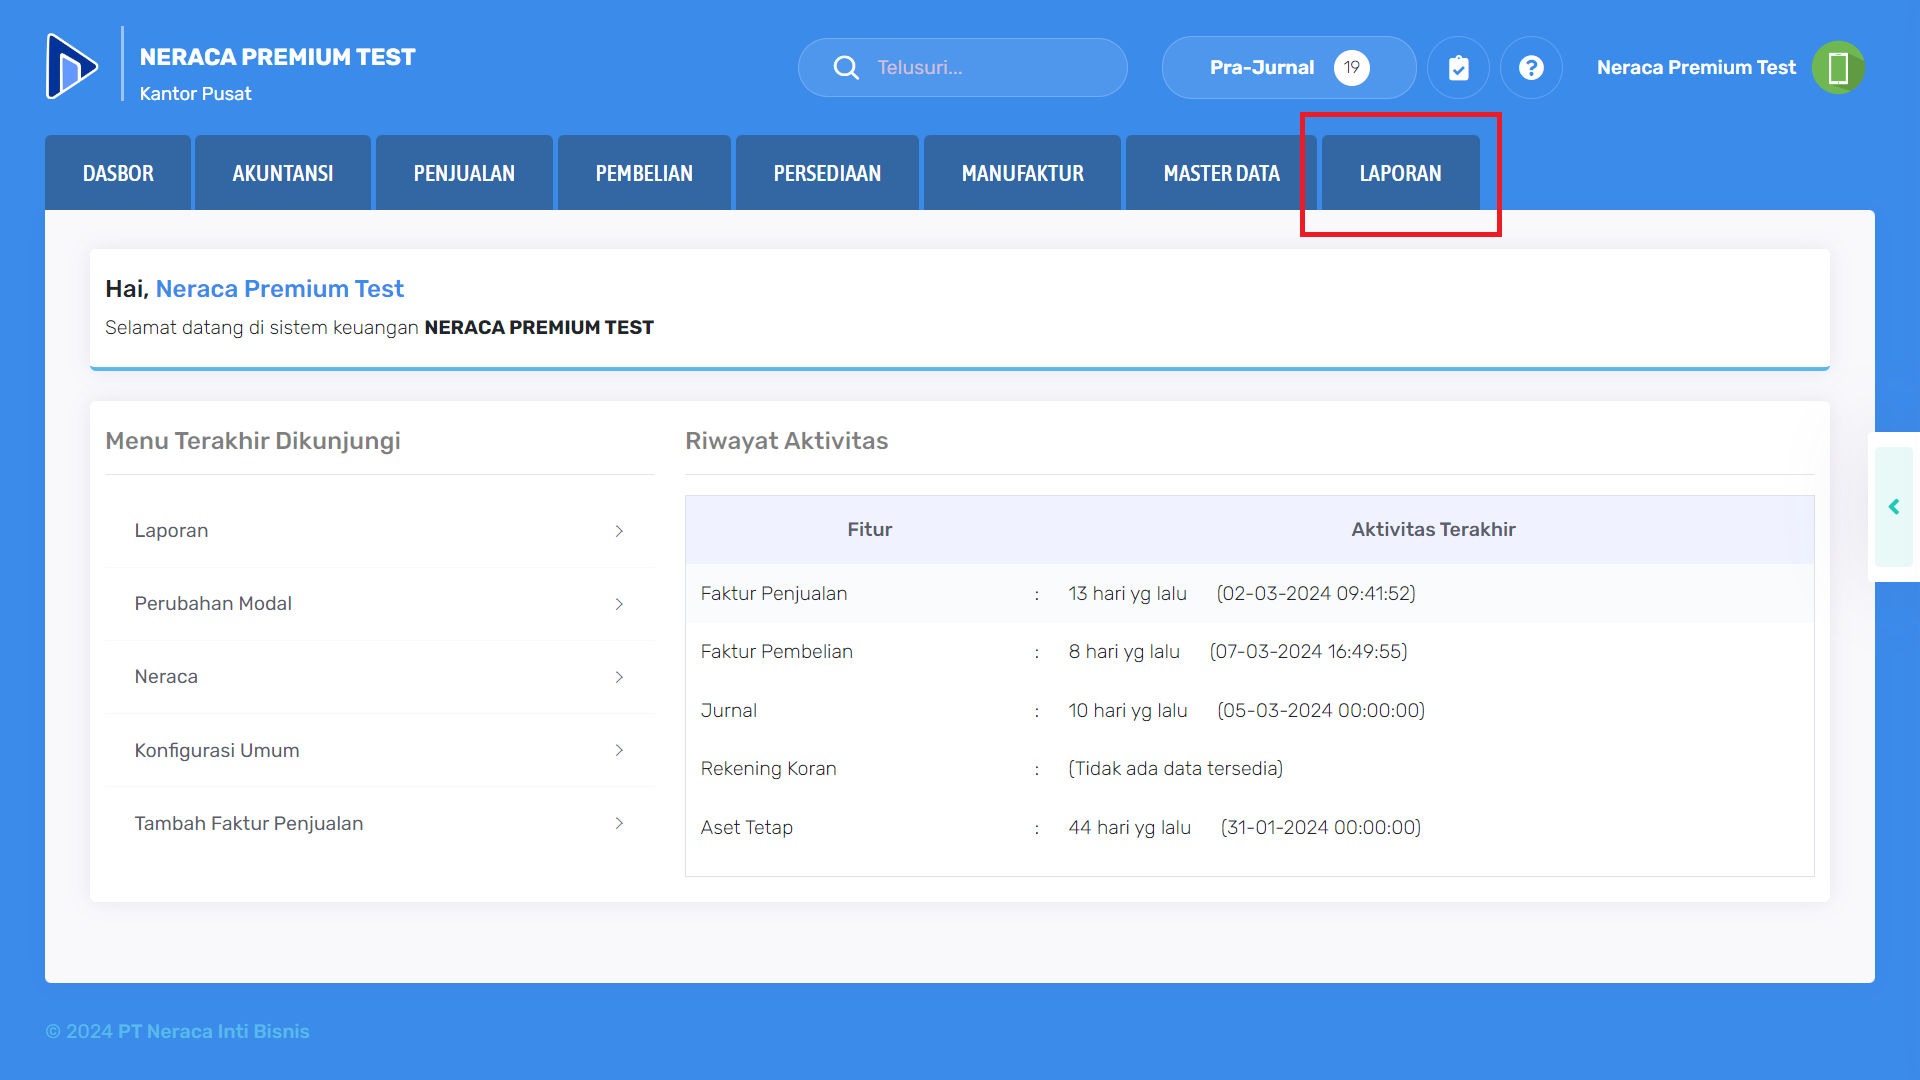Image resolution: width=1920 pixels, height=1080 pixels.
Task: Select the Persediaan menu
Action: [x=827, y=173]
